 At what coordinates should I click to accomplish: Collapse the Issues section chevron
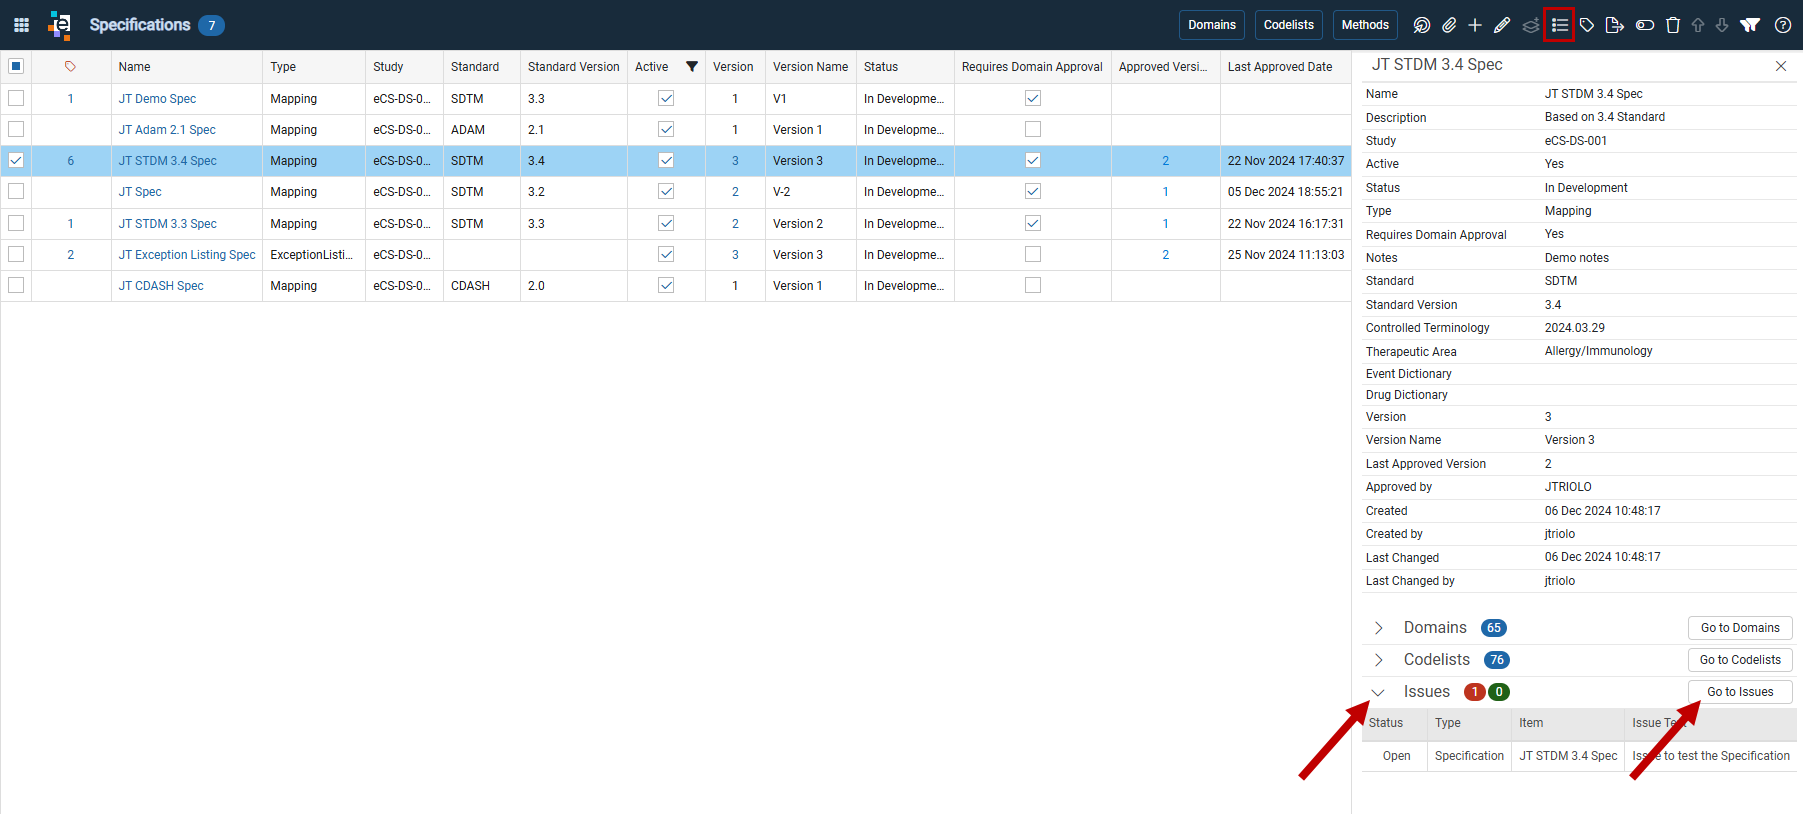pyautogui.click(x=1379, y=692)
